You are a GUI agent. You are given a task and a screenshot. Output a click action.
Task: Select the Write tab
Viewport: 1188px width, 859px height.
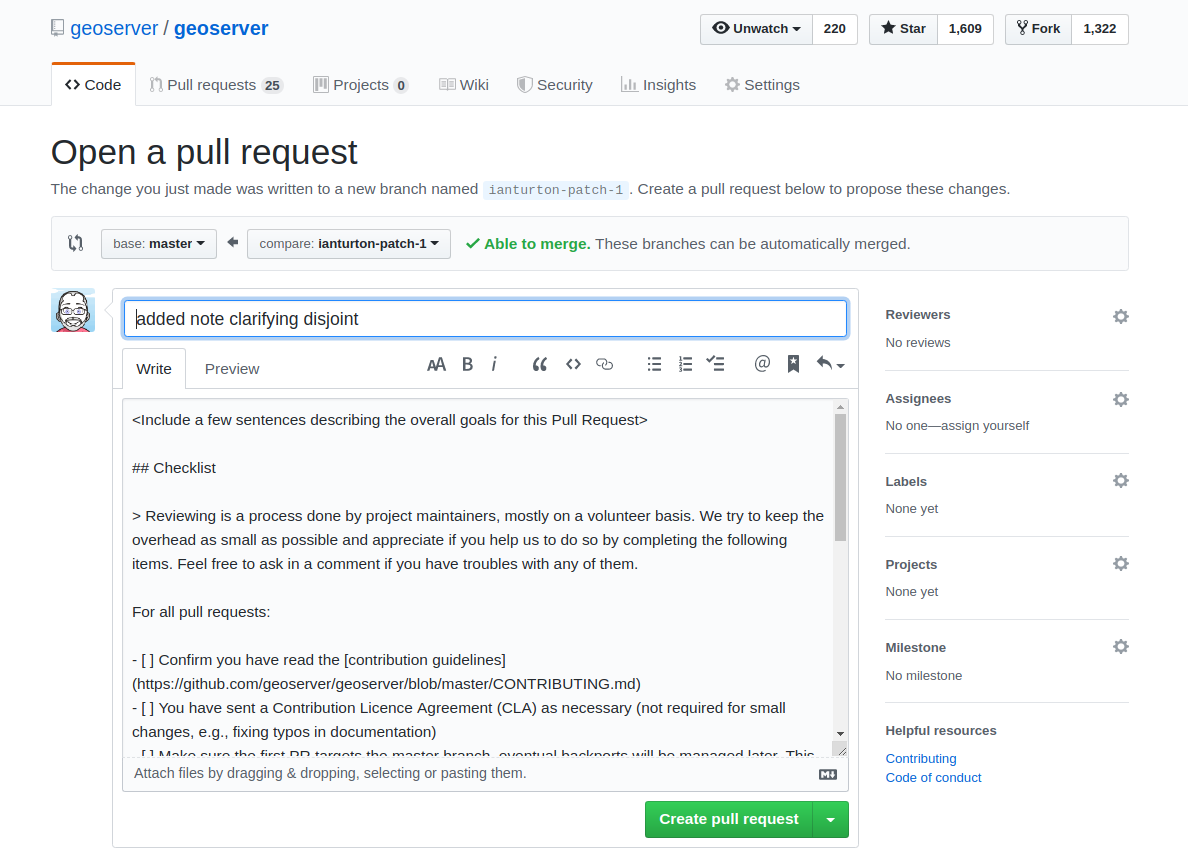(154, 369)
